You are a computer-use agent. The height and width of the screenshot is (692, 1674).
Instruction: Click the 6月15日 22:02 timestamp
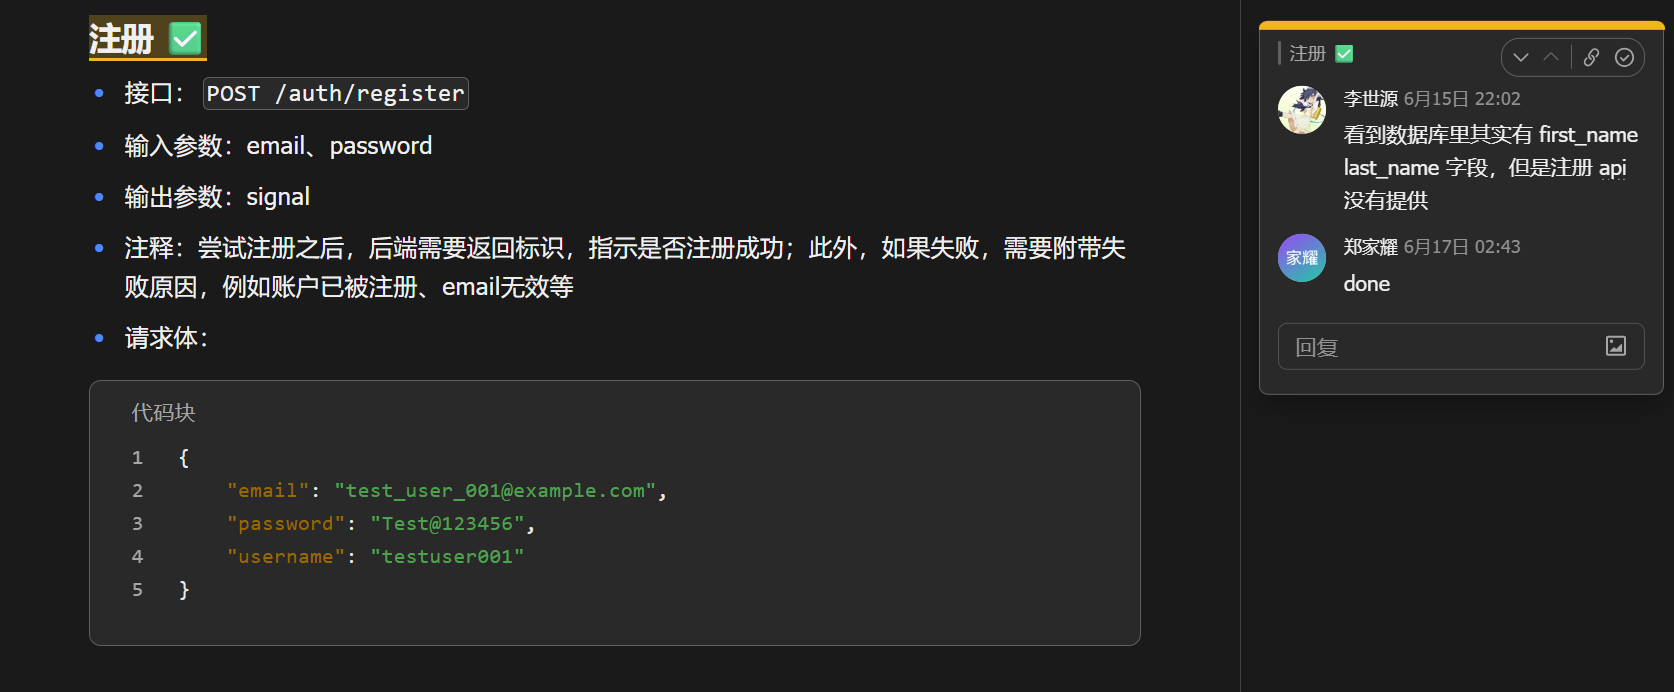[1462, 99]
